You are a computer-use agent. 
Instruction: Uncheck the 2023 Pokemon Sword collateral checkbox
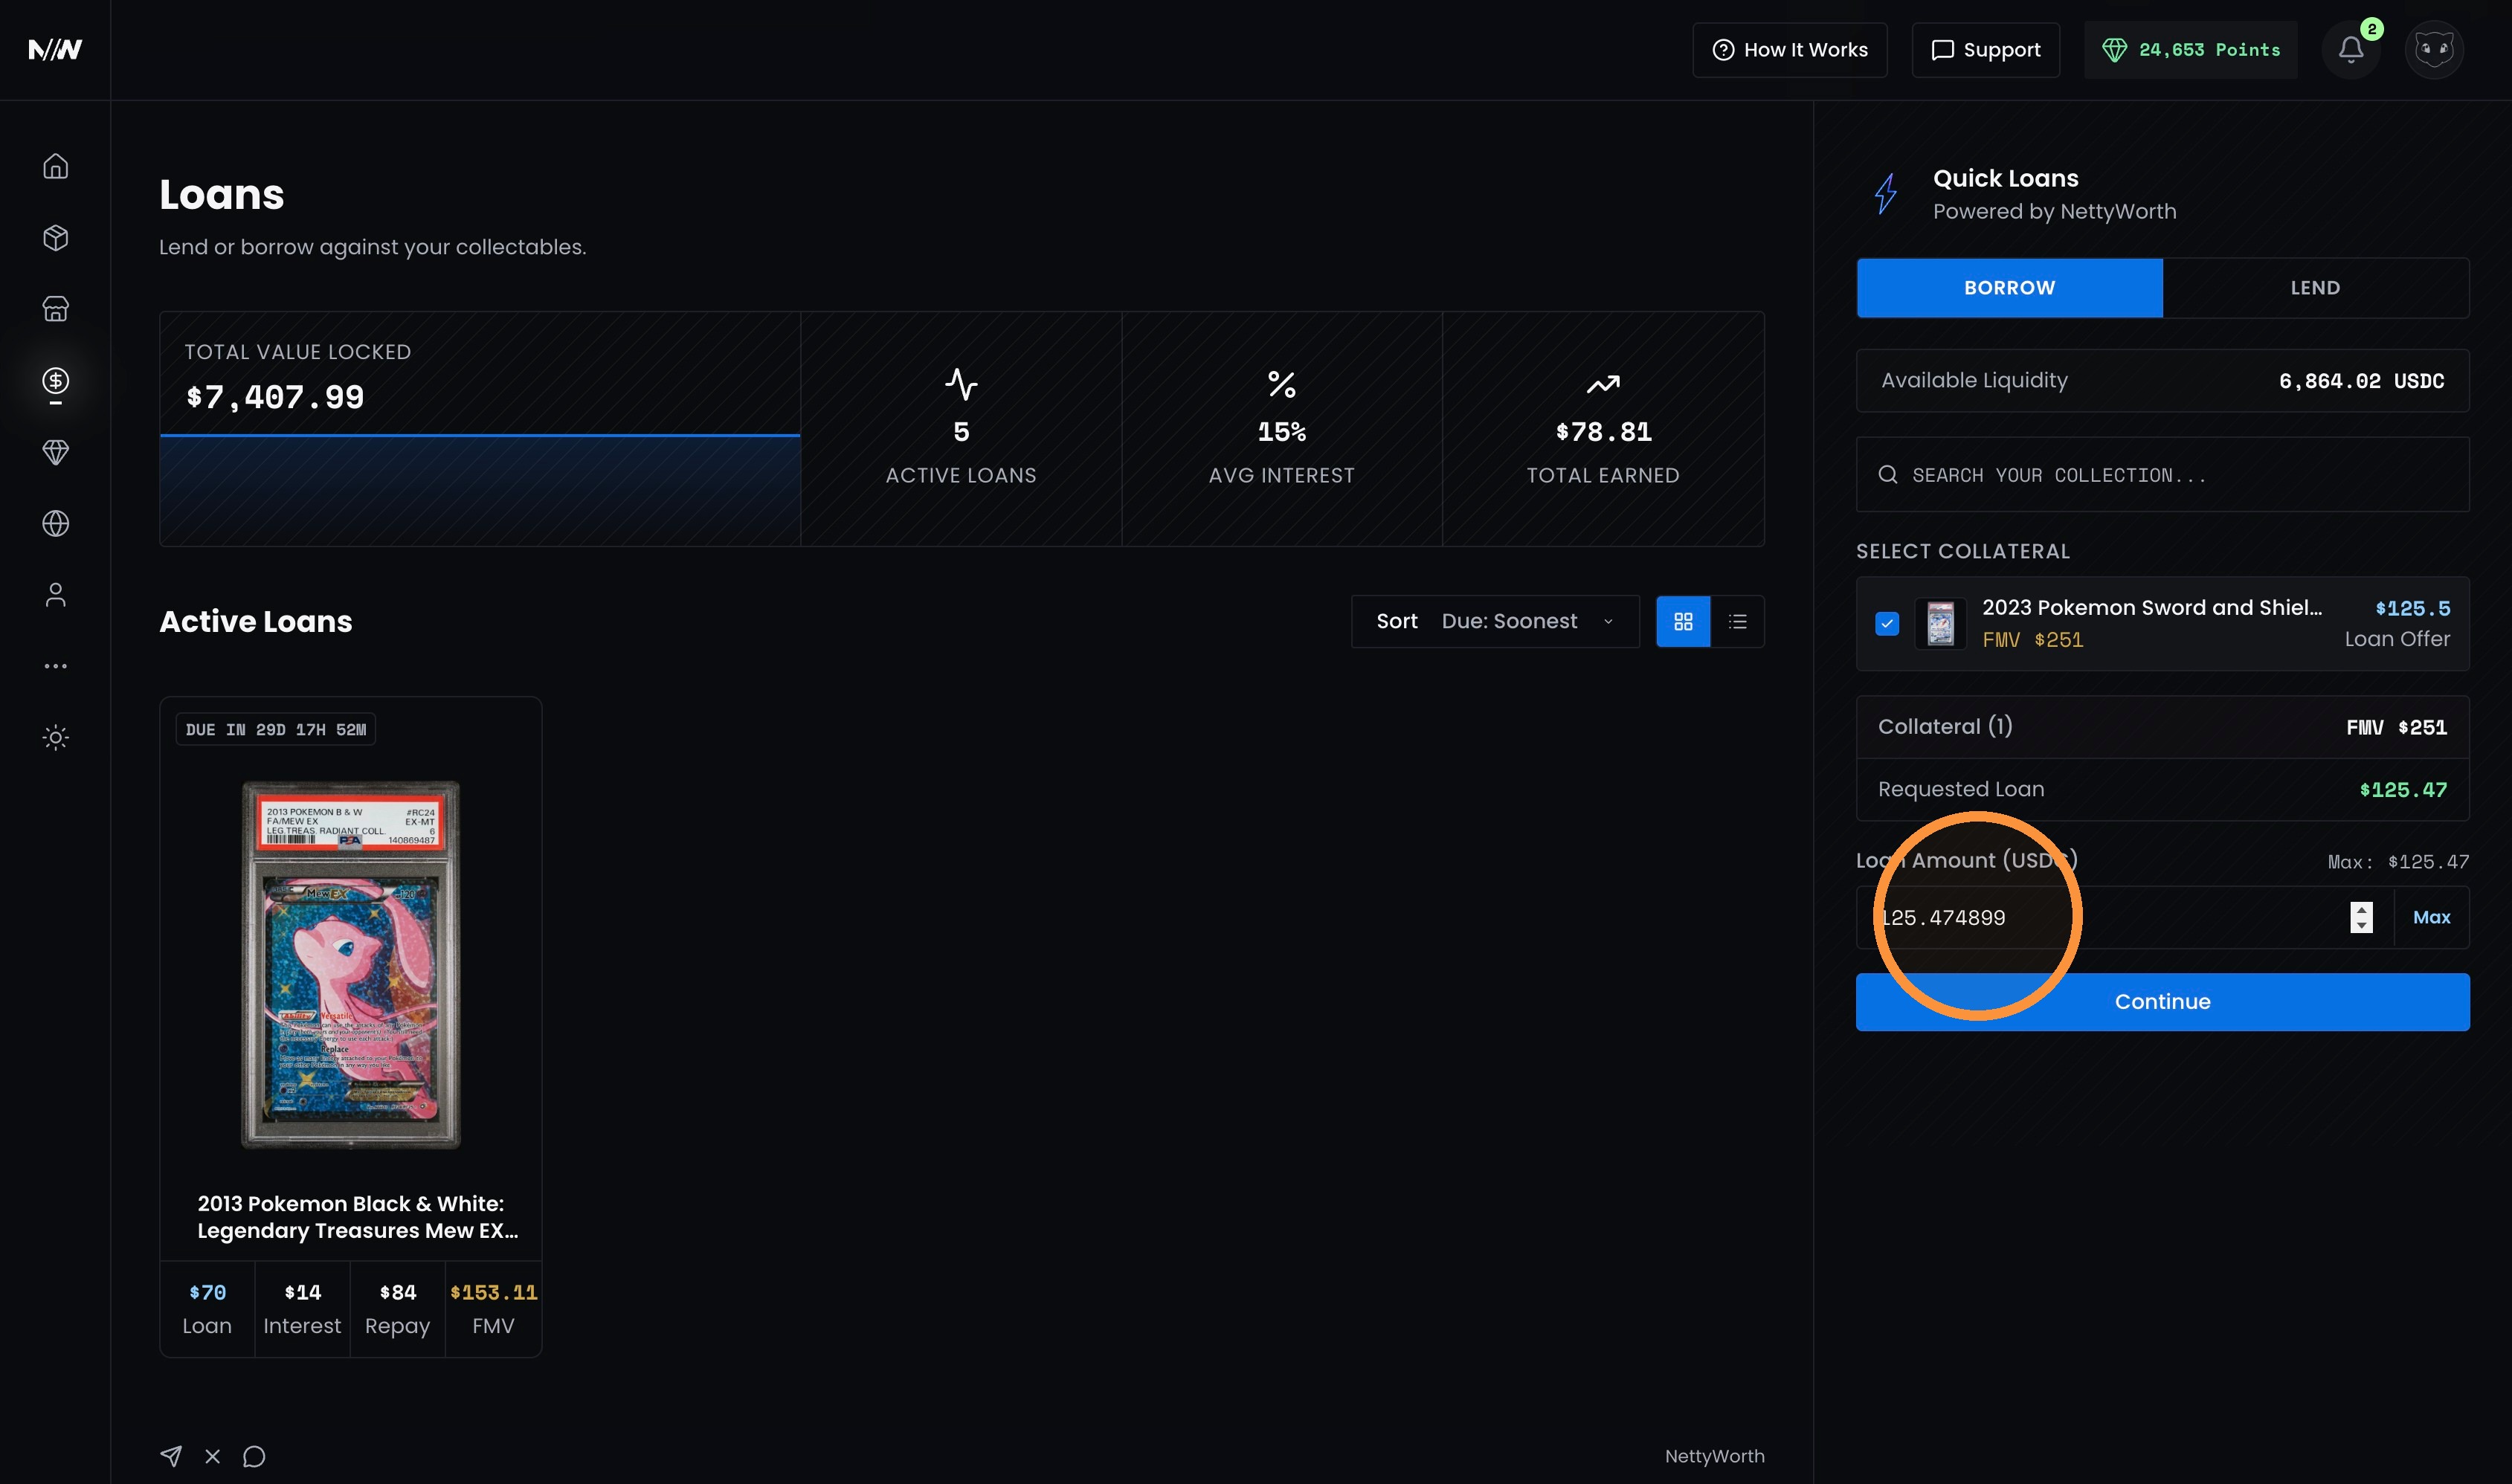[1887, 624]
